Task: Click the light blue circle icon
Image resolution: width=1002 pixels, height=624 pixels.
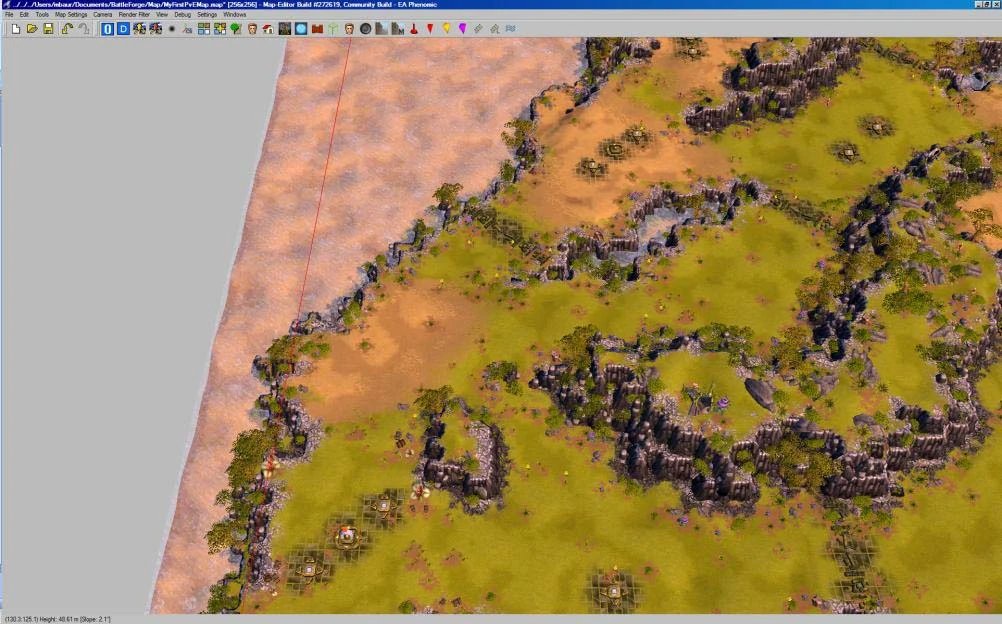Action: 300,29
